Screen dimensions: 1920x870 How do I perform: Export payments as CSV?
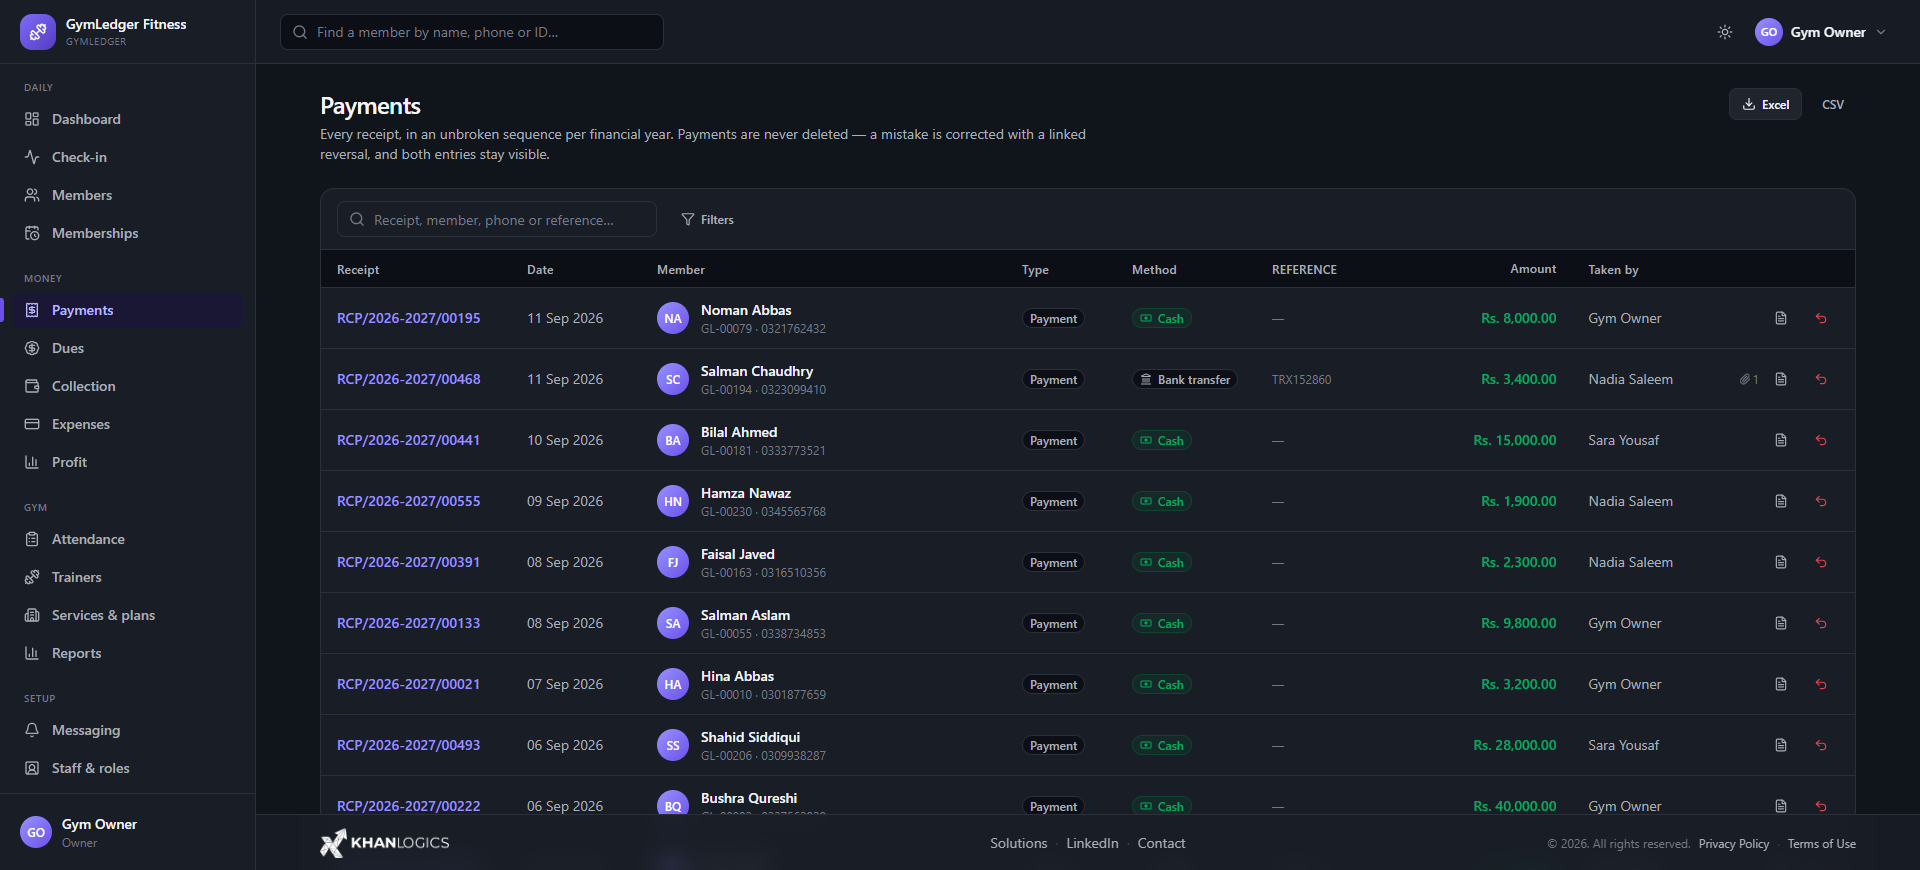tap(1833, 104)
